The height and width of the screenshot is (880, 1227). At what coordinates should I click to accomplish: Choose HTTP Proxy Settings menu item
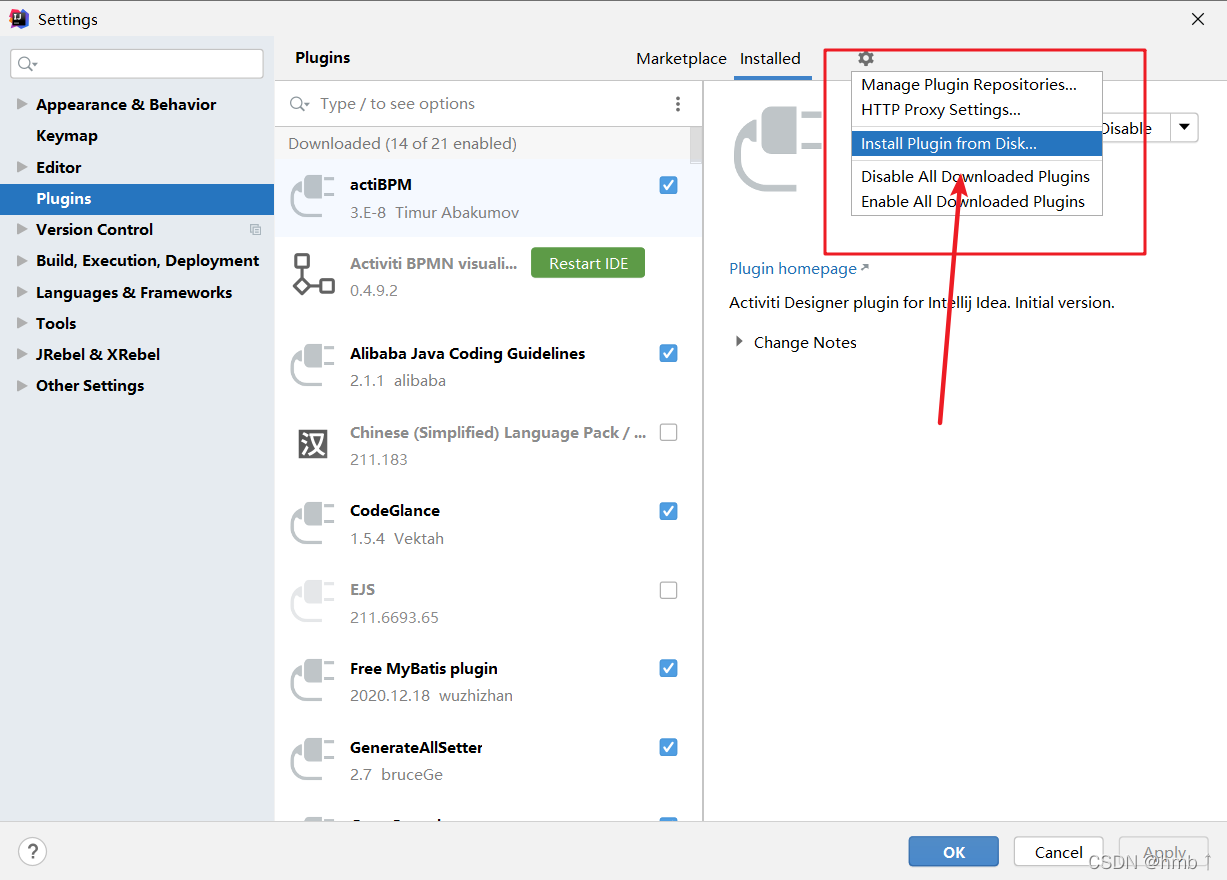(x=976, y=110)
